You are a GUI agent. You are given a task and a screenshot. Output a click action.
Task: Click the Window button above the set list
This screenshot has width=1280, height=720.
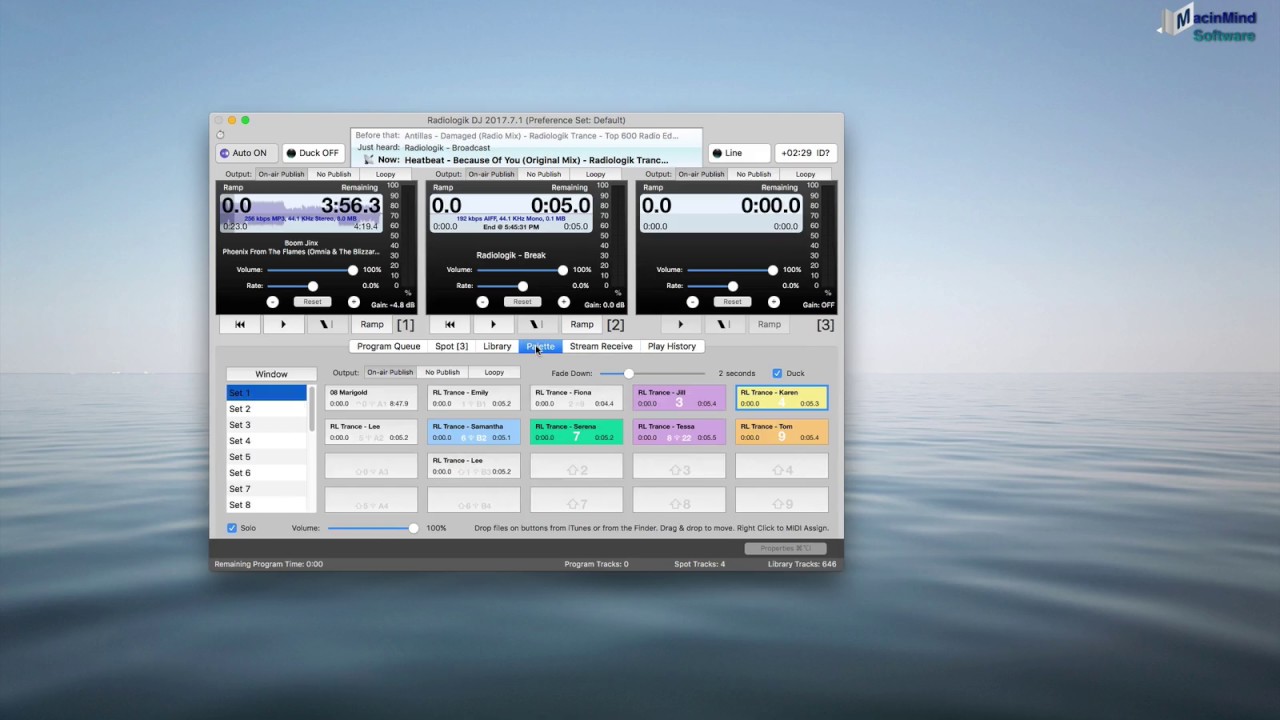[x=271, y=374]
